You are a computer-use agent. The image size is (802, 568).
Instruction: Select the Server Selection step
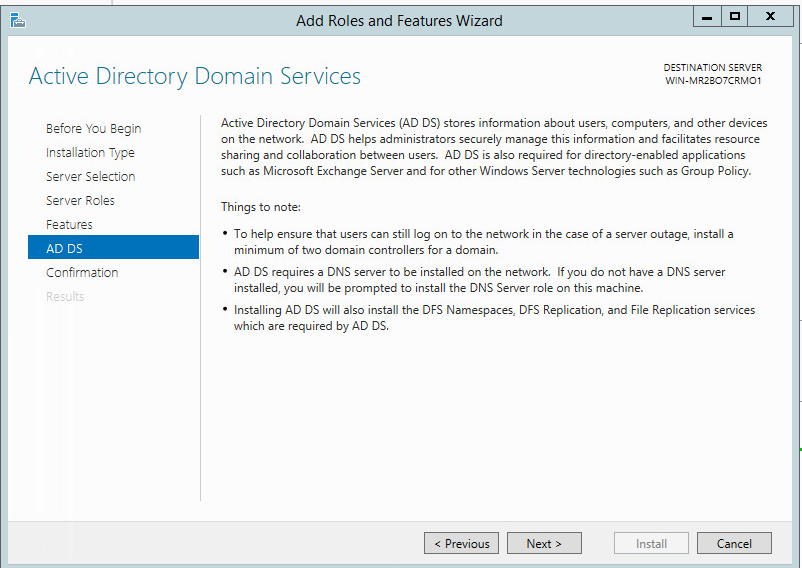point(90,176)
